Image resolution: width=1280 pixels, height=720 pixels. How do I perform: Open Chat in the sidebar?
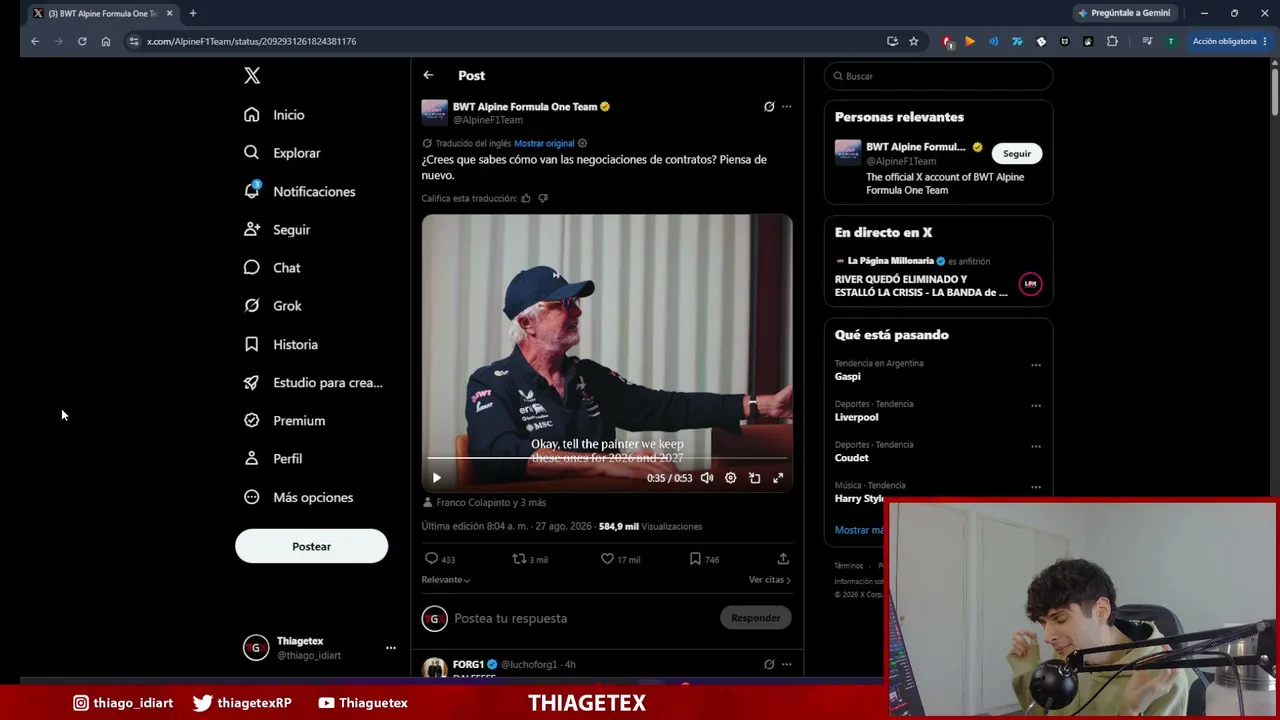click(272, 268)
